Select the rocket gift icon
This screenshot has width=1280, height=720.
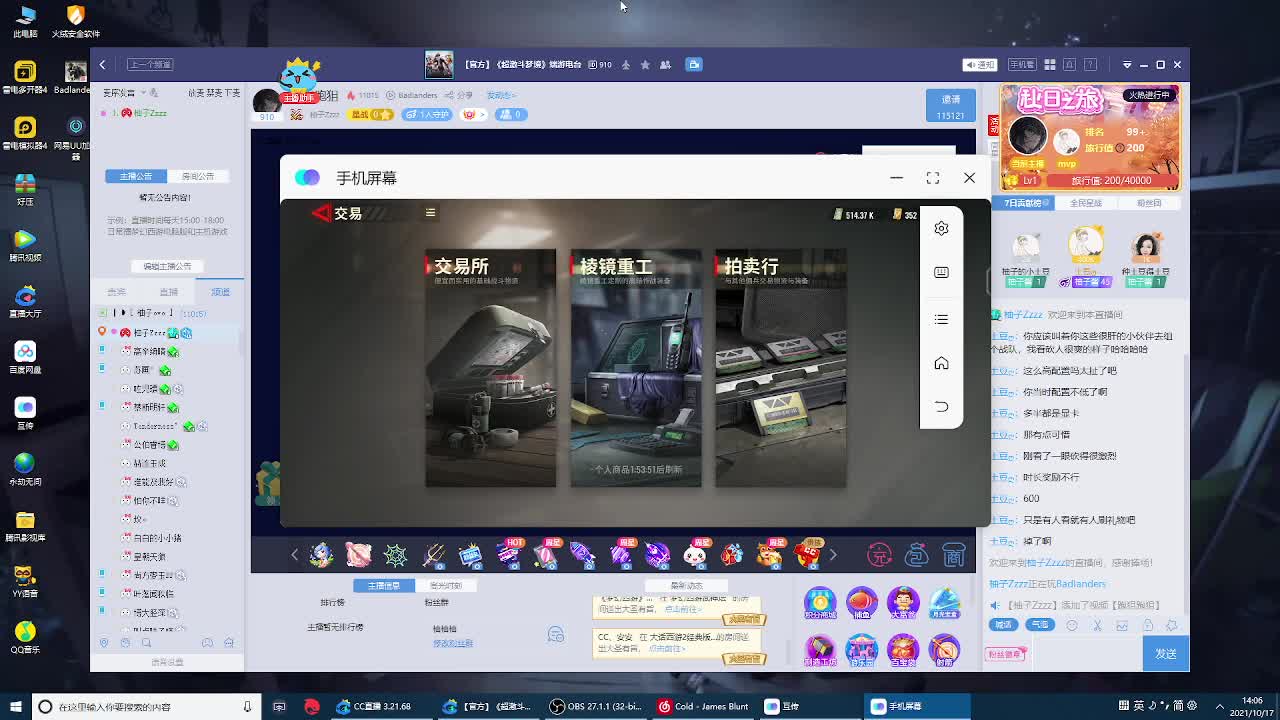tap(582, 555)
